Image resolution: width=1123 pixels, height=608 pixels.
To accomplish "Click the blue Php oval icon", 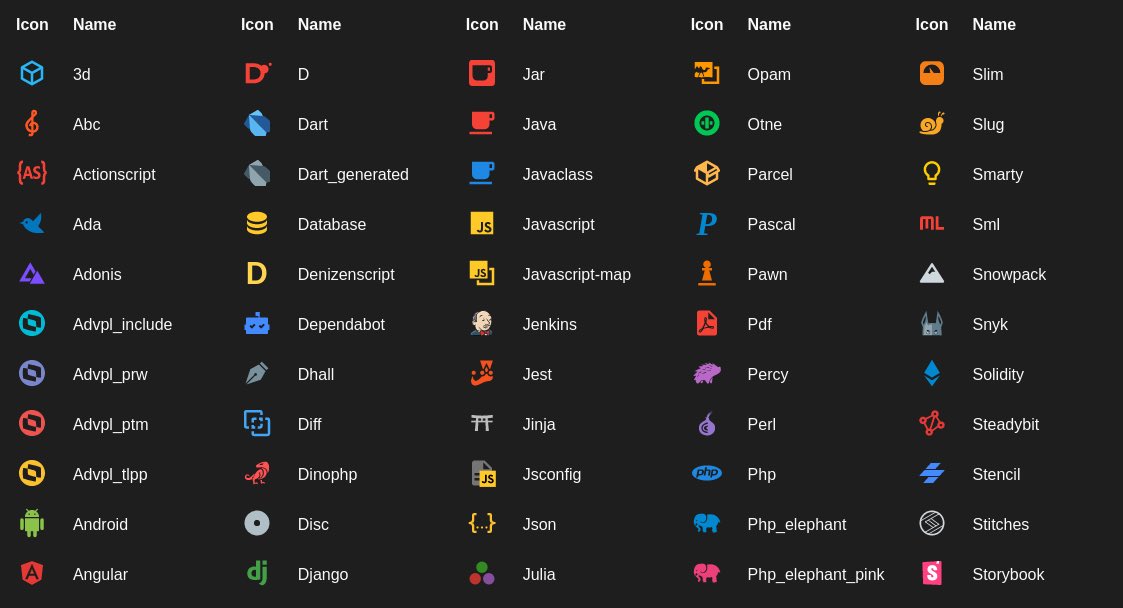I will coord(707,473).
